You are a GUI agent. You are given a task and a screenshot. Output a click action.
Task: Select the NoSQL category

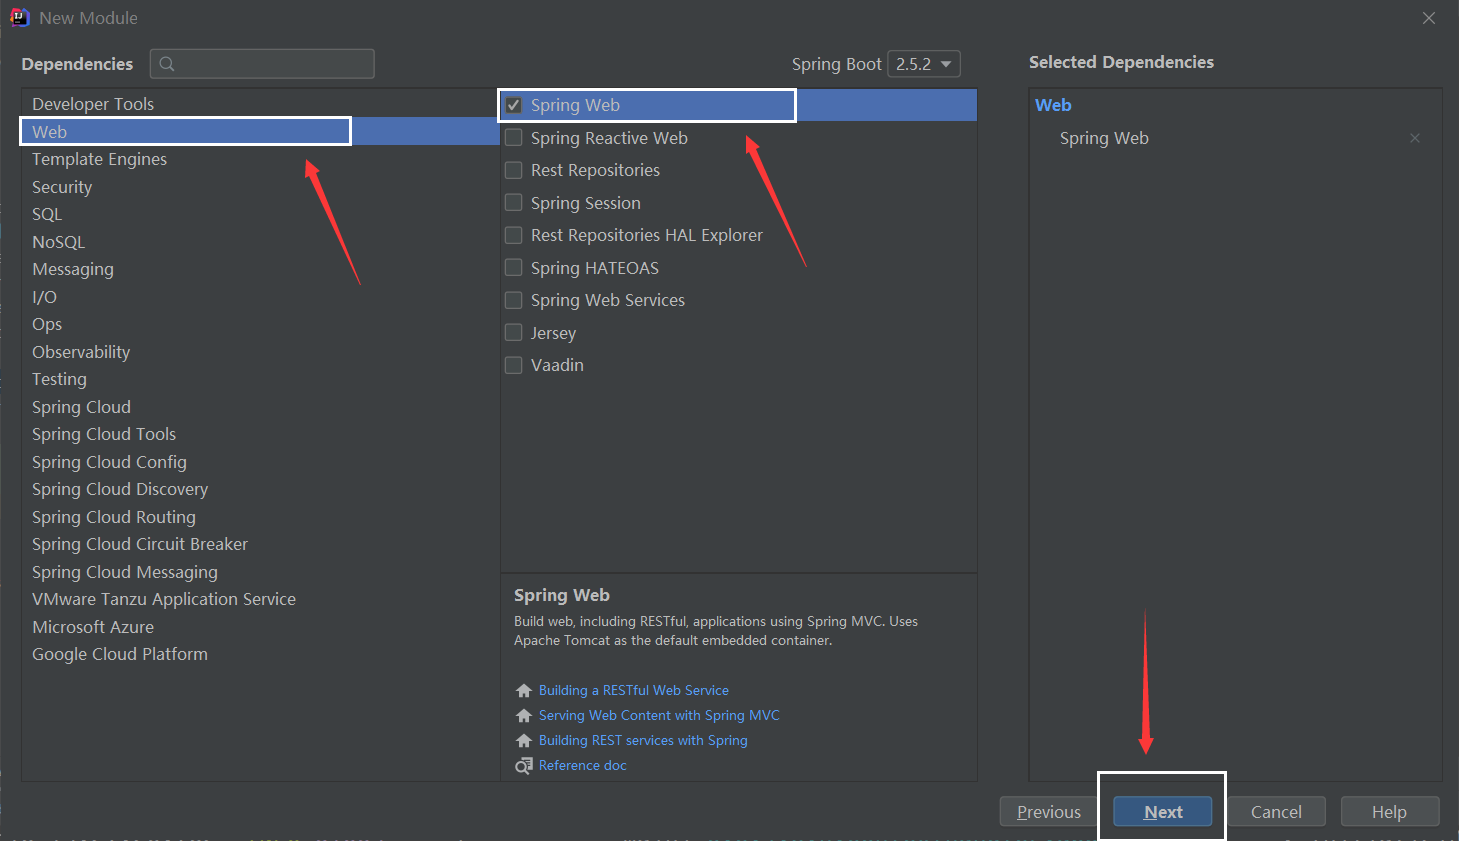point(260,242)
